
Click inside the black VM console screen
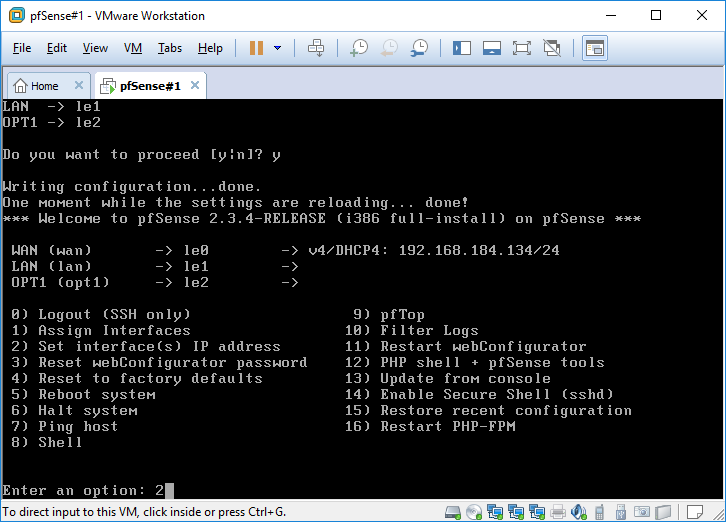(x=362, y=299)
